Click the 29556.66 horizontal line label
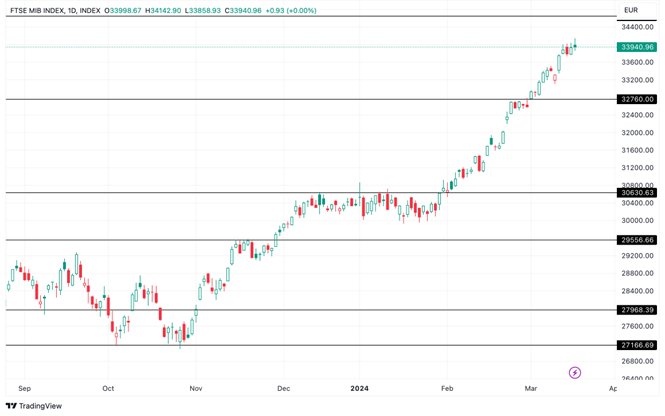 (x=637, y=240)
